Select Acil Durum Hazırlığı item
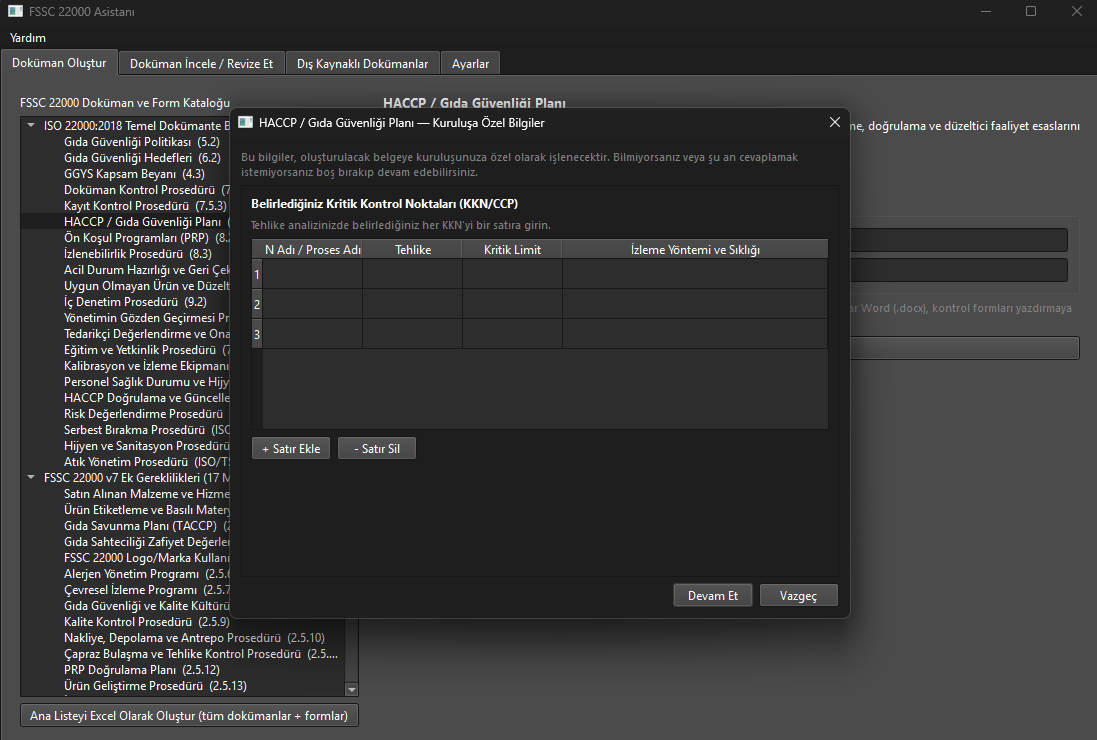This screenshot has height=740, width=1097. point(147,270)
